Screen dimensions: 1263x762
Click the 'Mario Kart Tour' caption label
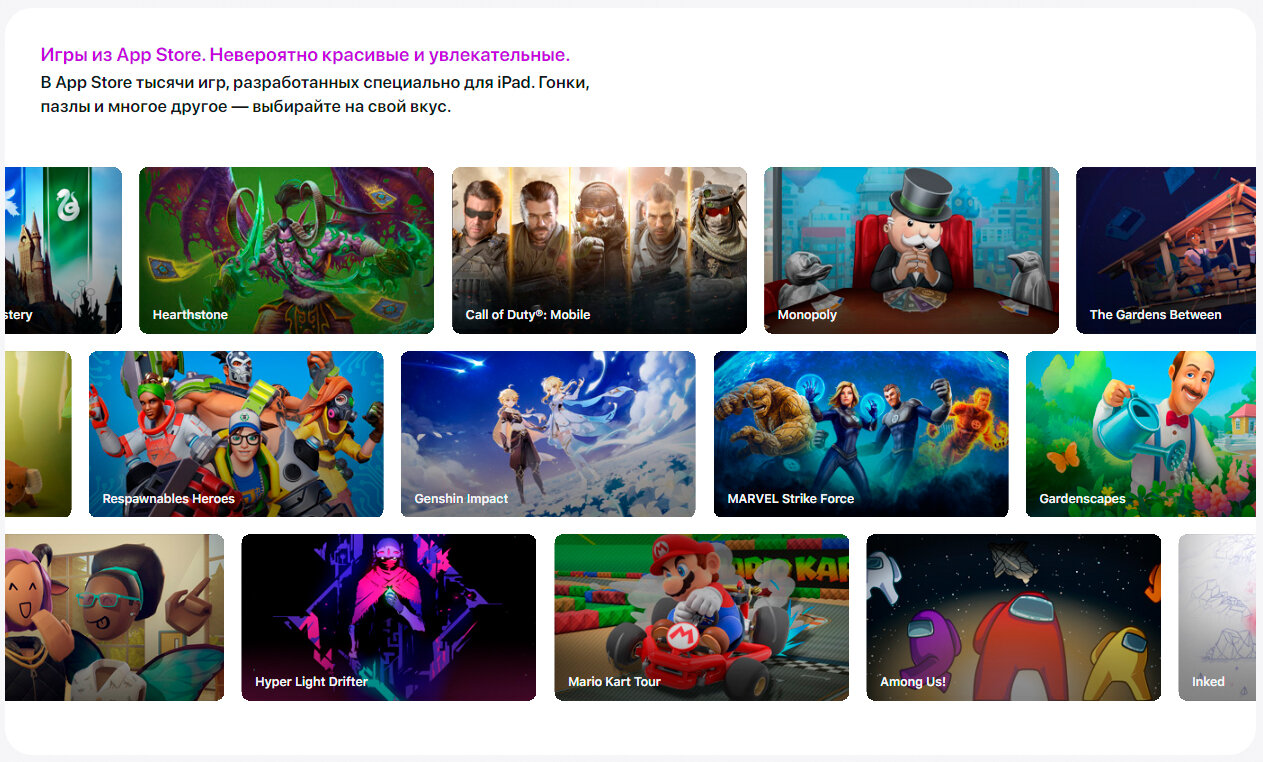click(614, 682)
